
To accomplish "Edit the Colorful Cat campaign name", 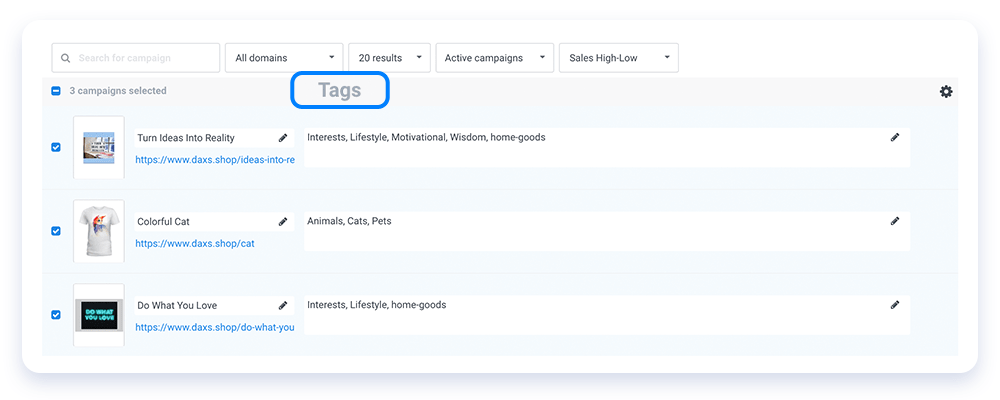I will tap(283, 221).
